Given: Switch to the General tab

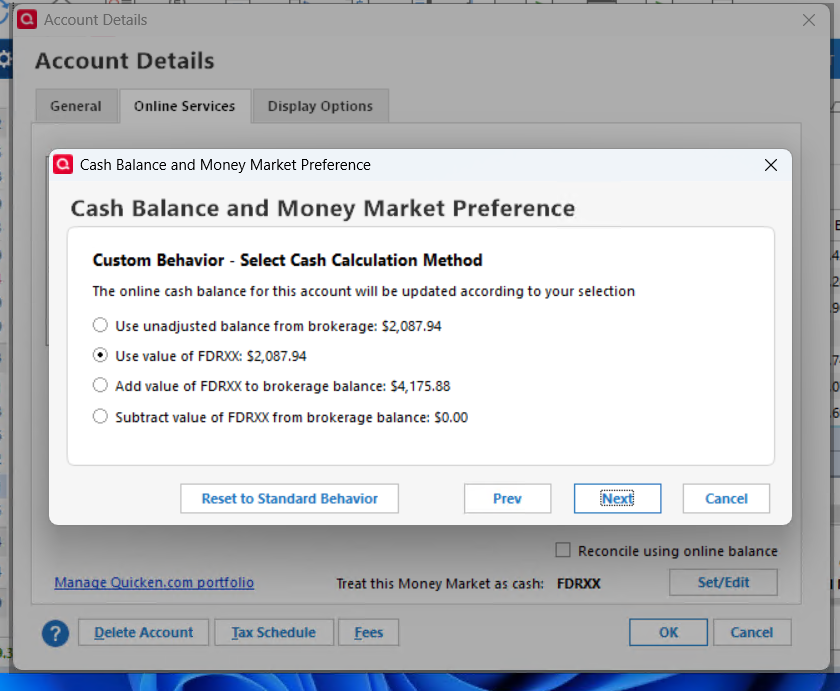Looking at the screenshot, I should tap(76, 106).
